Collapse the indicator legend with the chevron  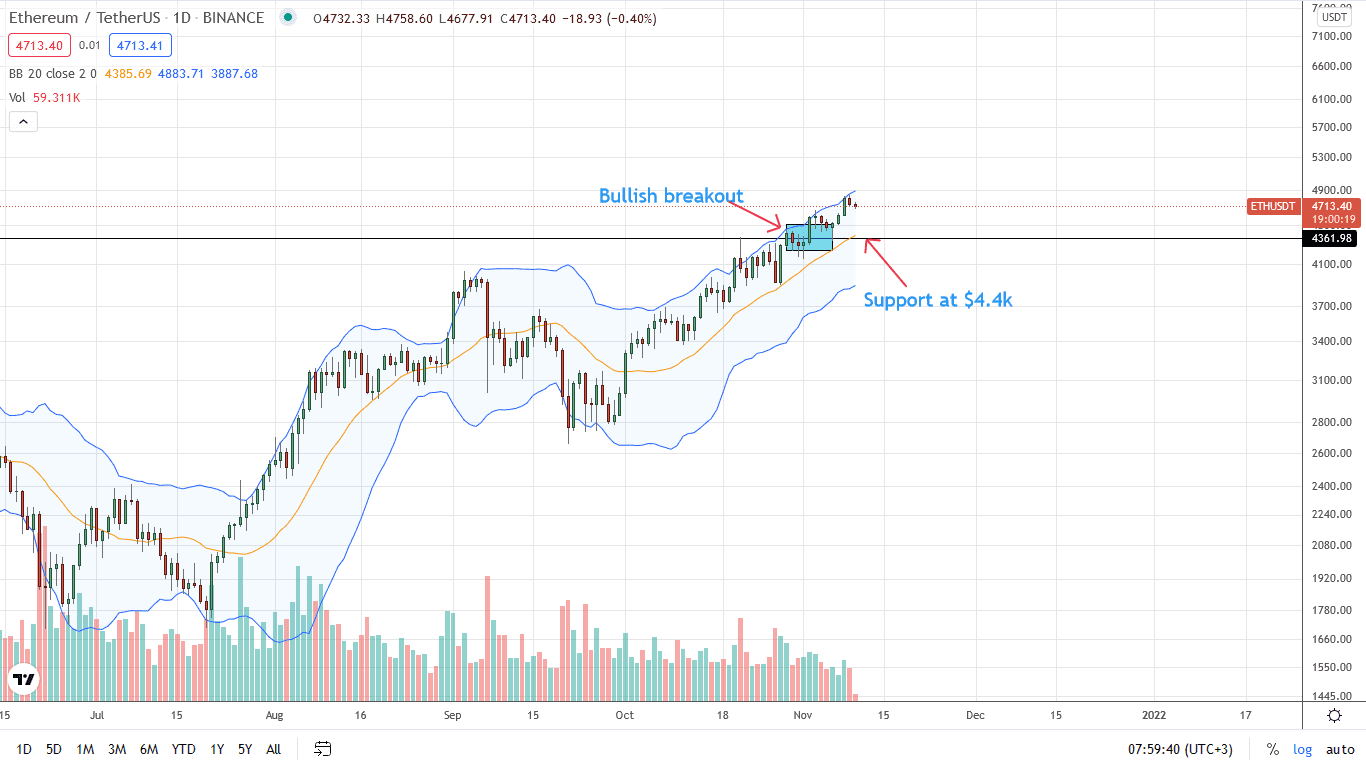click(23, 122)
